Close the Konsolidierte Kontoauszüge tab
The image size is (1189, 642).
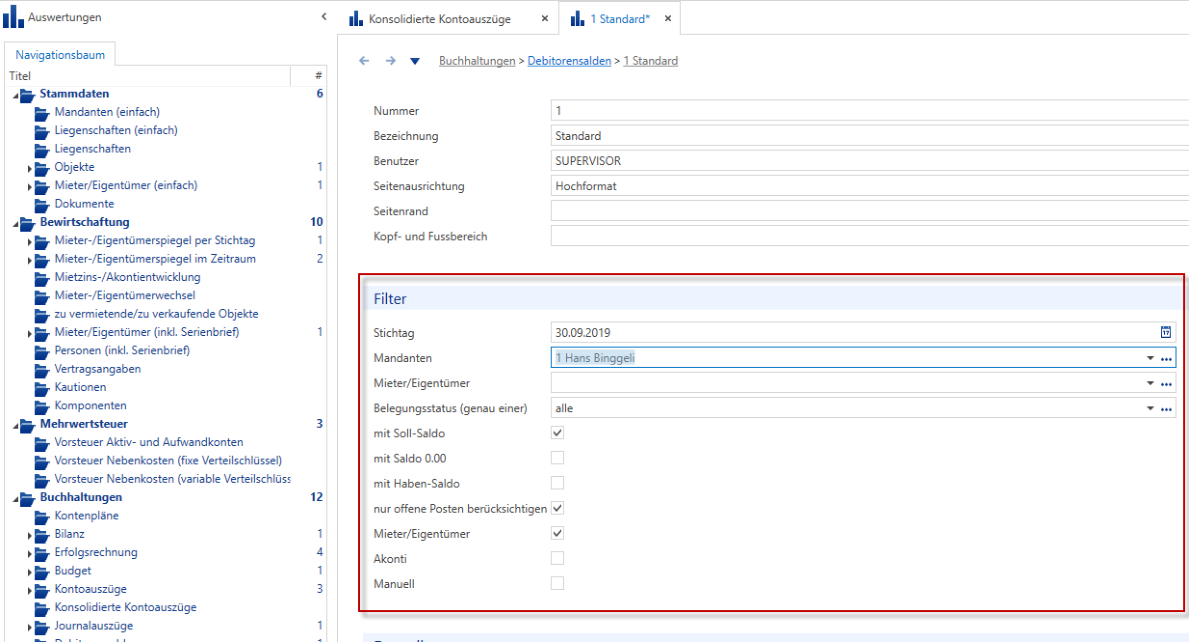pyautogui.click(x=544, y=19)
